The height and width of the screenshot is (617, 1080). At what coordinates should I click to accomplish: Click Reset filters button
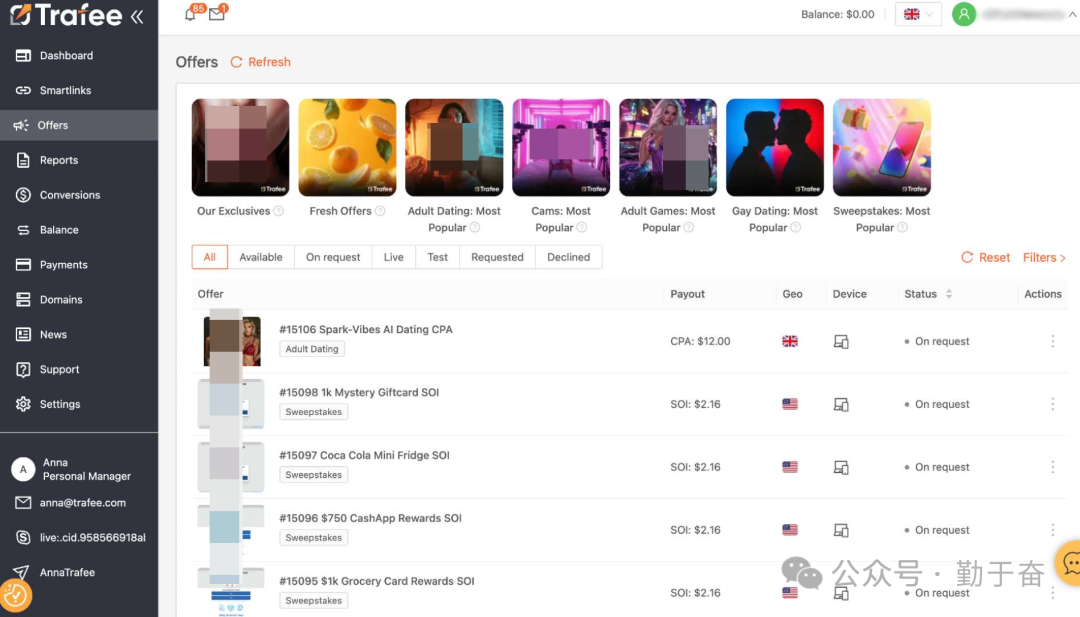coord(986,258)
